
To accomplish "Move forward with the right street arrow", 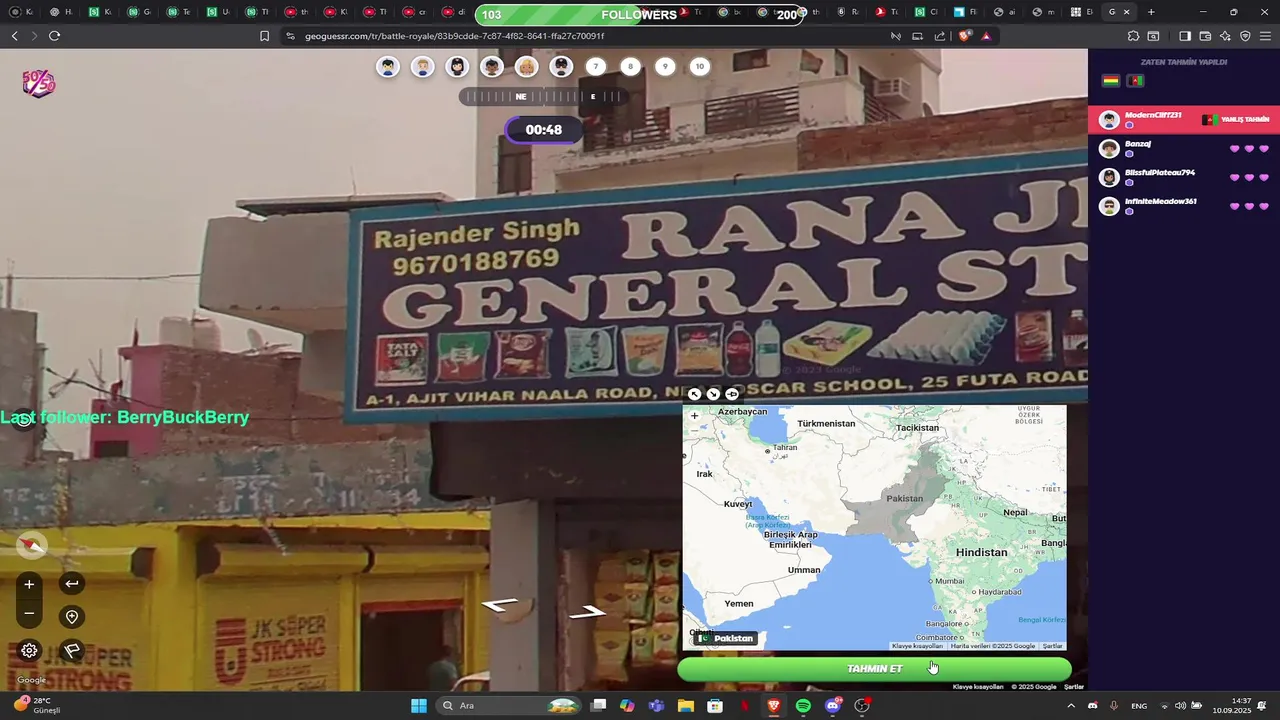I will [x=588, y=611].
